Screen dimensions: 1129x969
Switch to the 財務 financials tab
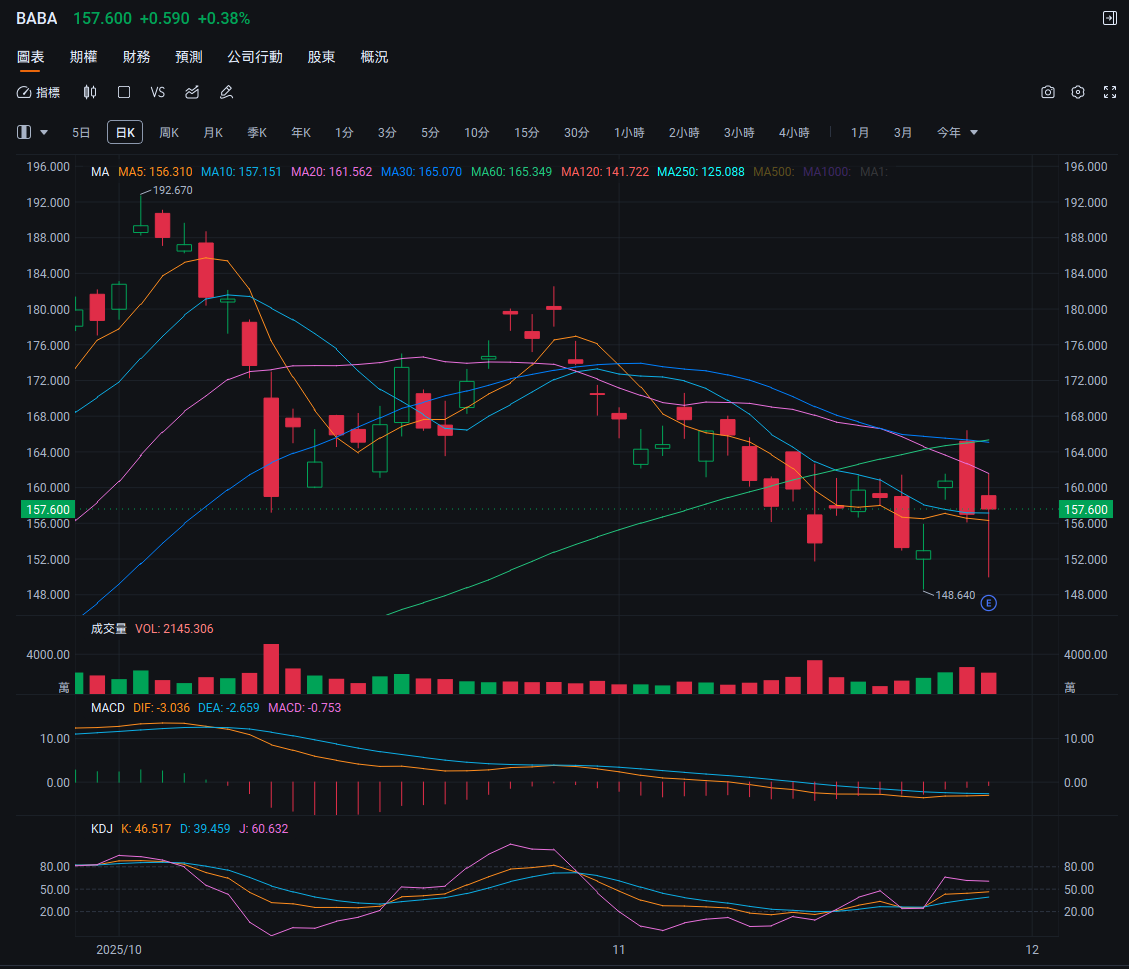[136, 57]
